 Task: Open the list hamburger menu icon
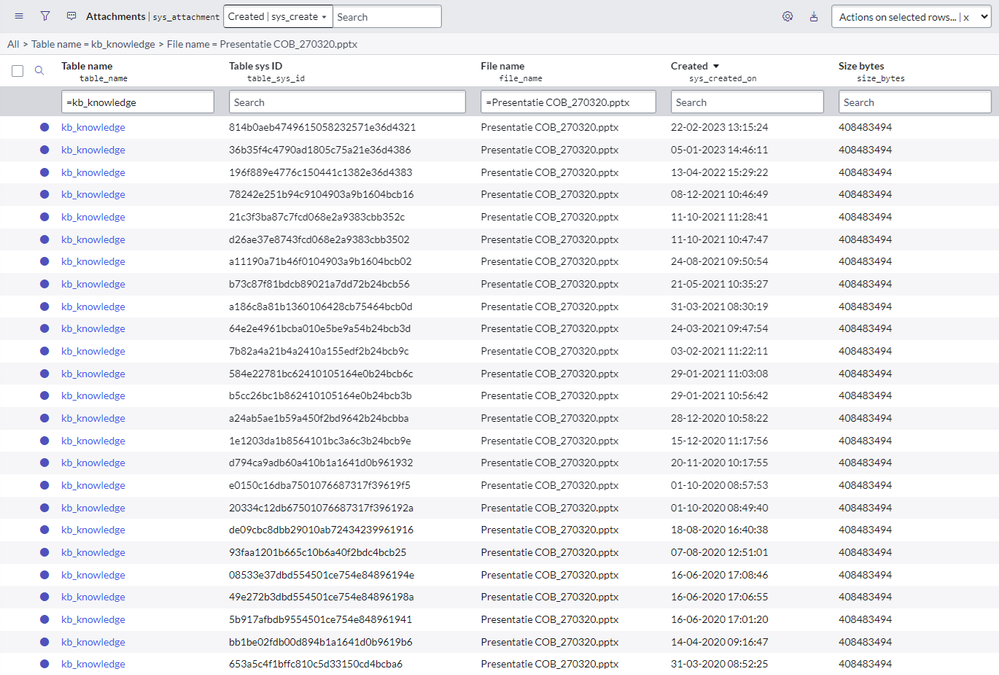pyautogui.click(x=19, y=16)
